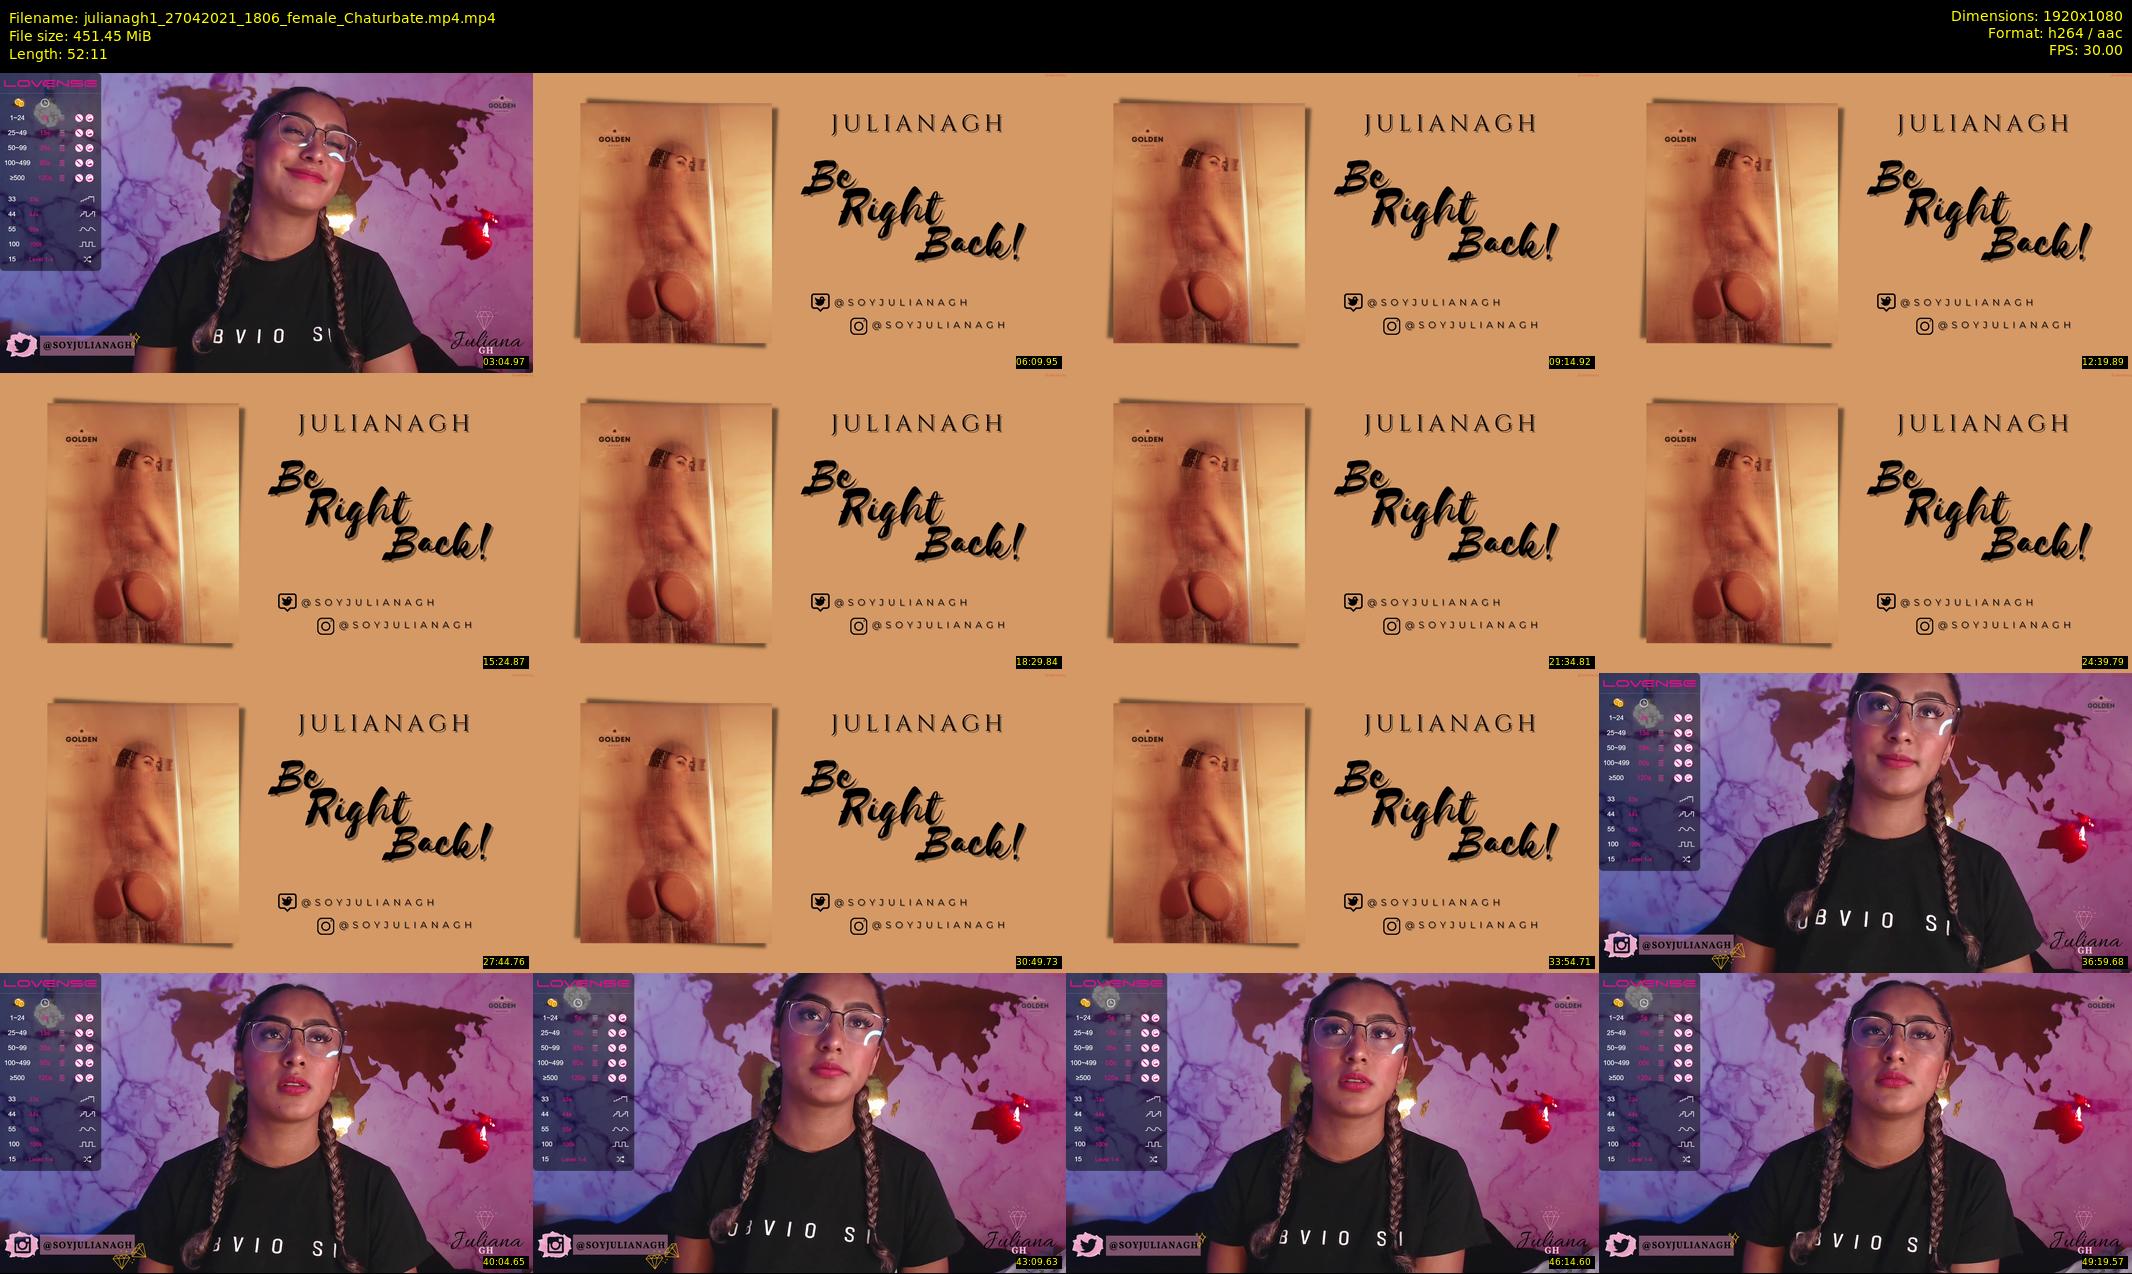Click the gold token icon in the 36:59.68 frame's panel
The height and width of the screenshot is (1274, 2132).
point(1618,703)
